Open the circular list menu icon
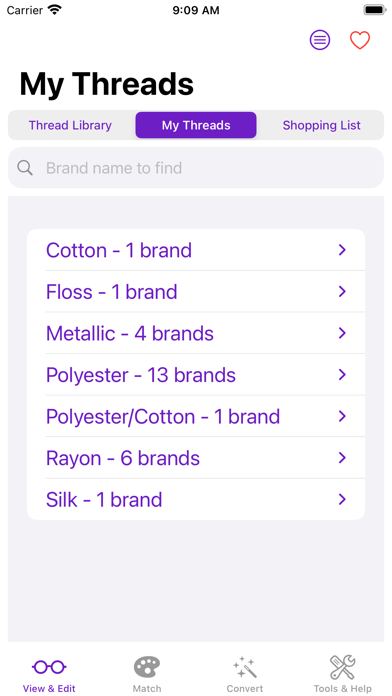This screenshot has width=392, height=696. point(320,40)
